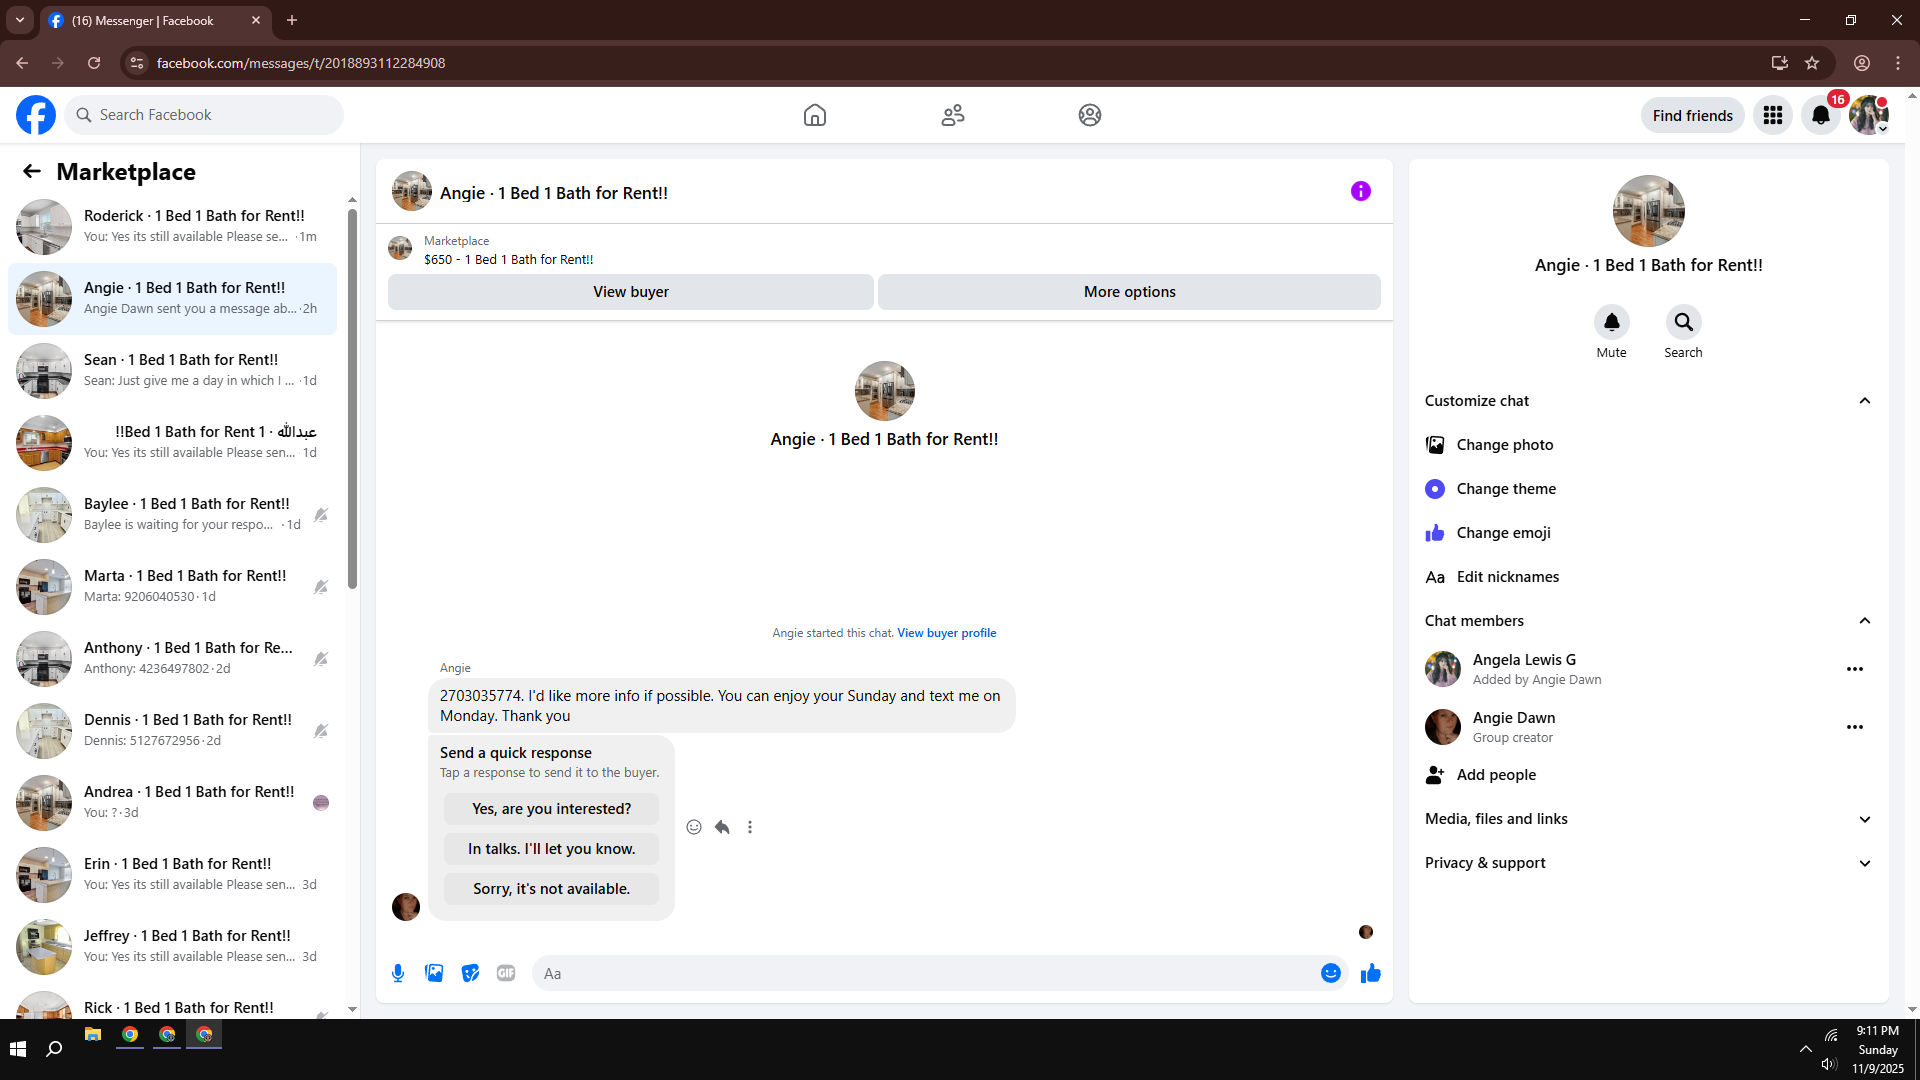1920x1080 pixels.
Task: Collapse the Chat members section
Action: click(1649, 621)
